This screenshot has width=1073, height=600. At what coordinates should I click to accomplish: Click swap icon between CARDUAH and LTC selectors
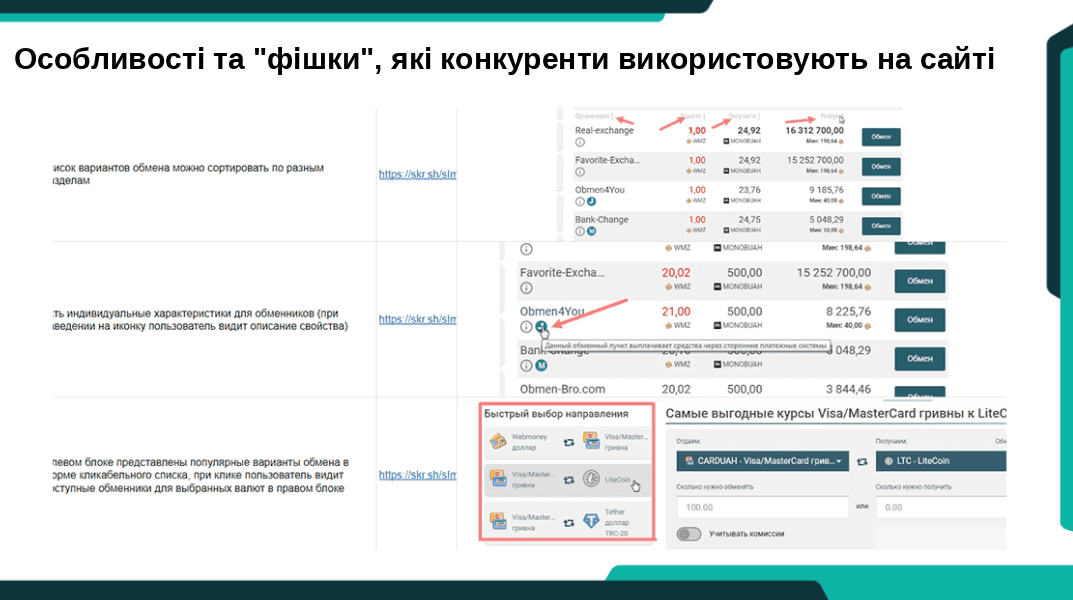[x=862, y=462]
